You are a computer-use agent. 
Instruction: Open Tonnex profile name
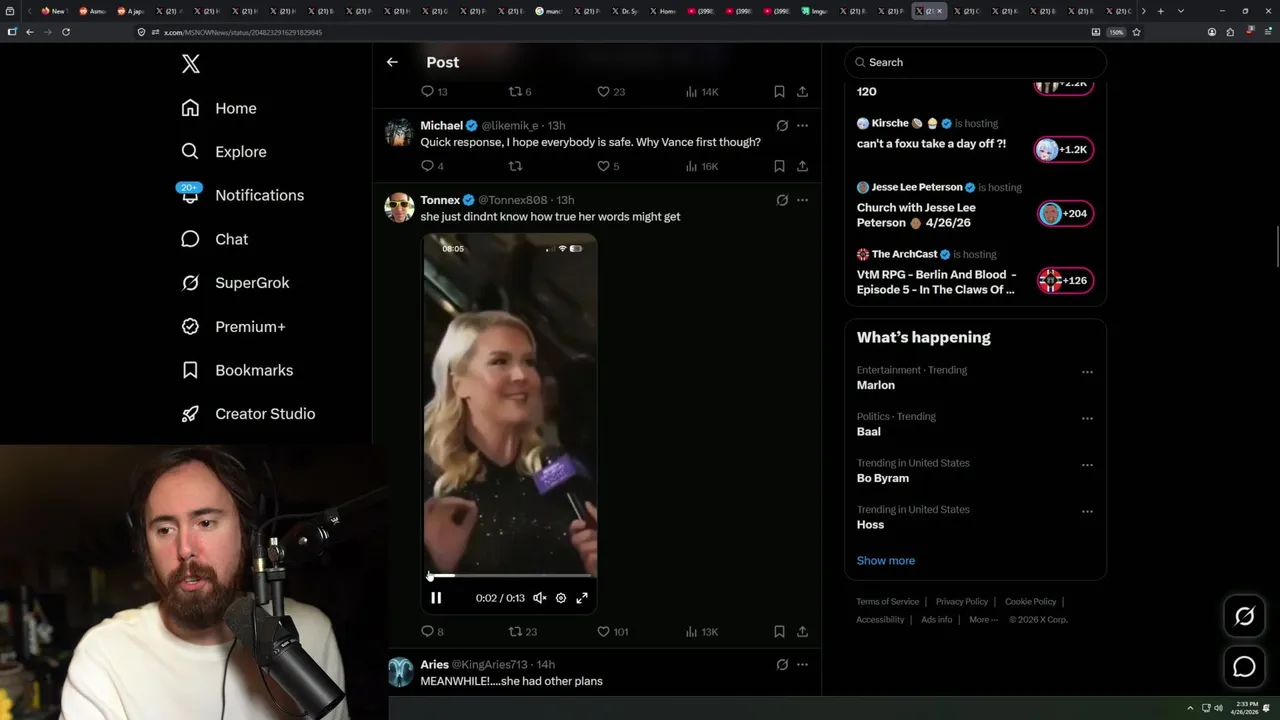click(440, 200)
